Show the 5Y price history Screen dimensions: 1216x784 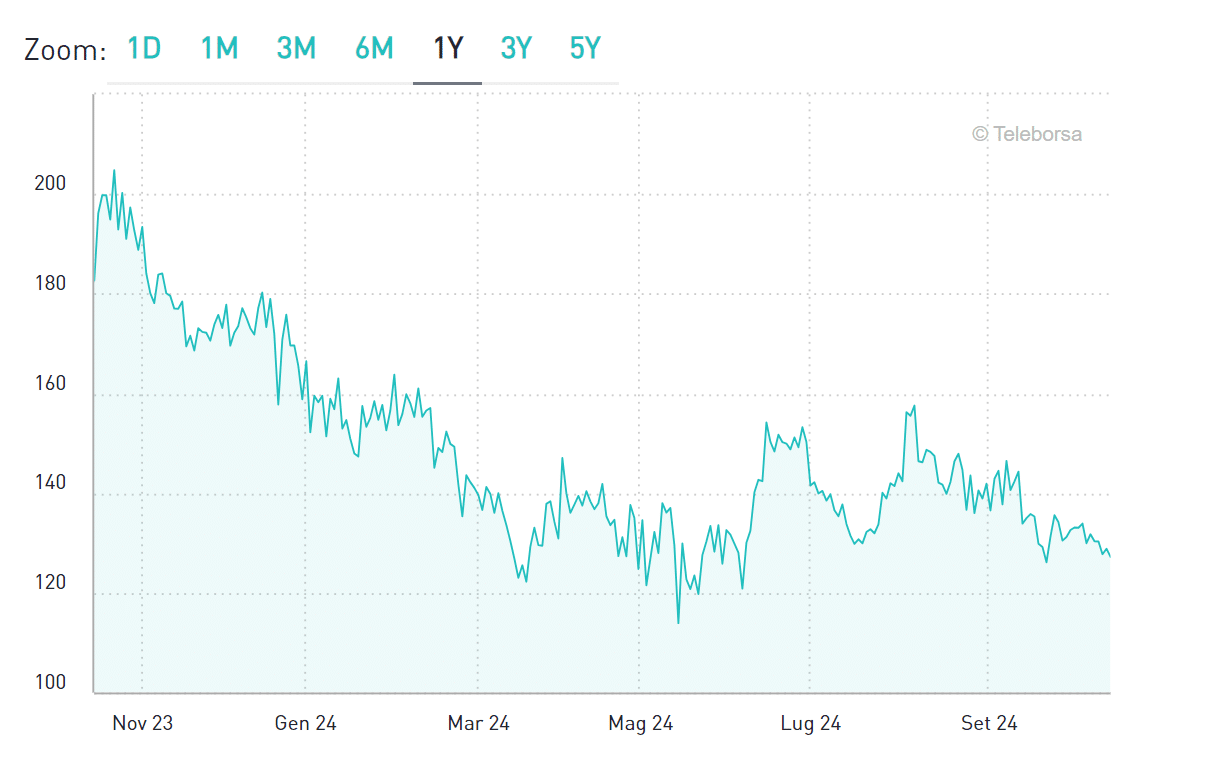(x=585, y=48)
